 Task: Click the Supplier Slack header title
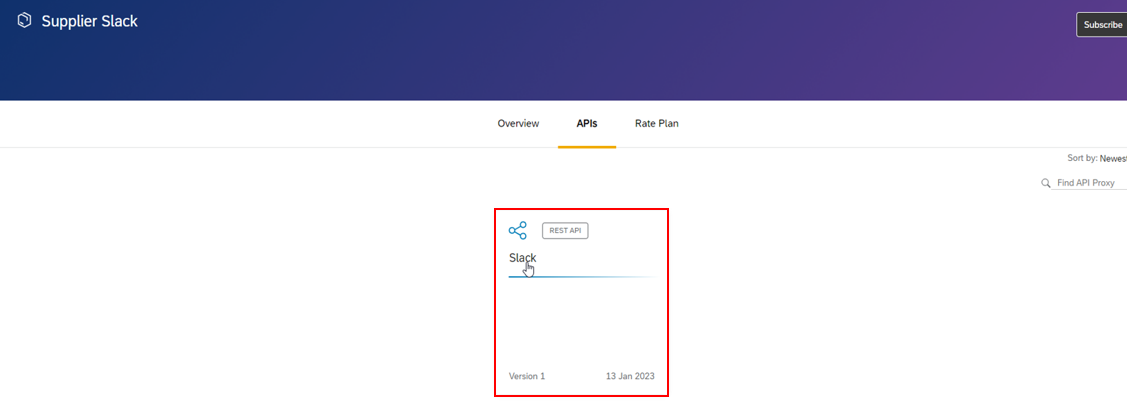pos(89,22)
